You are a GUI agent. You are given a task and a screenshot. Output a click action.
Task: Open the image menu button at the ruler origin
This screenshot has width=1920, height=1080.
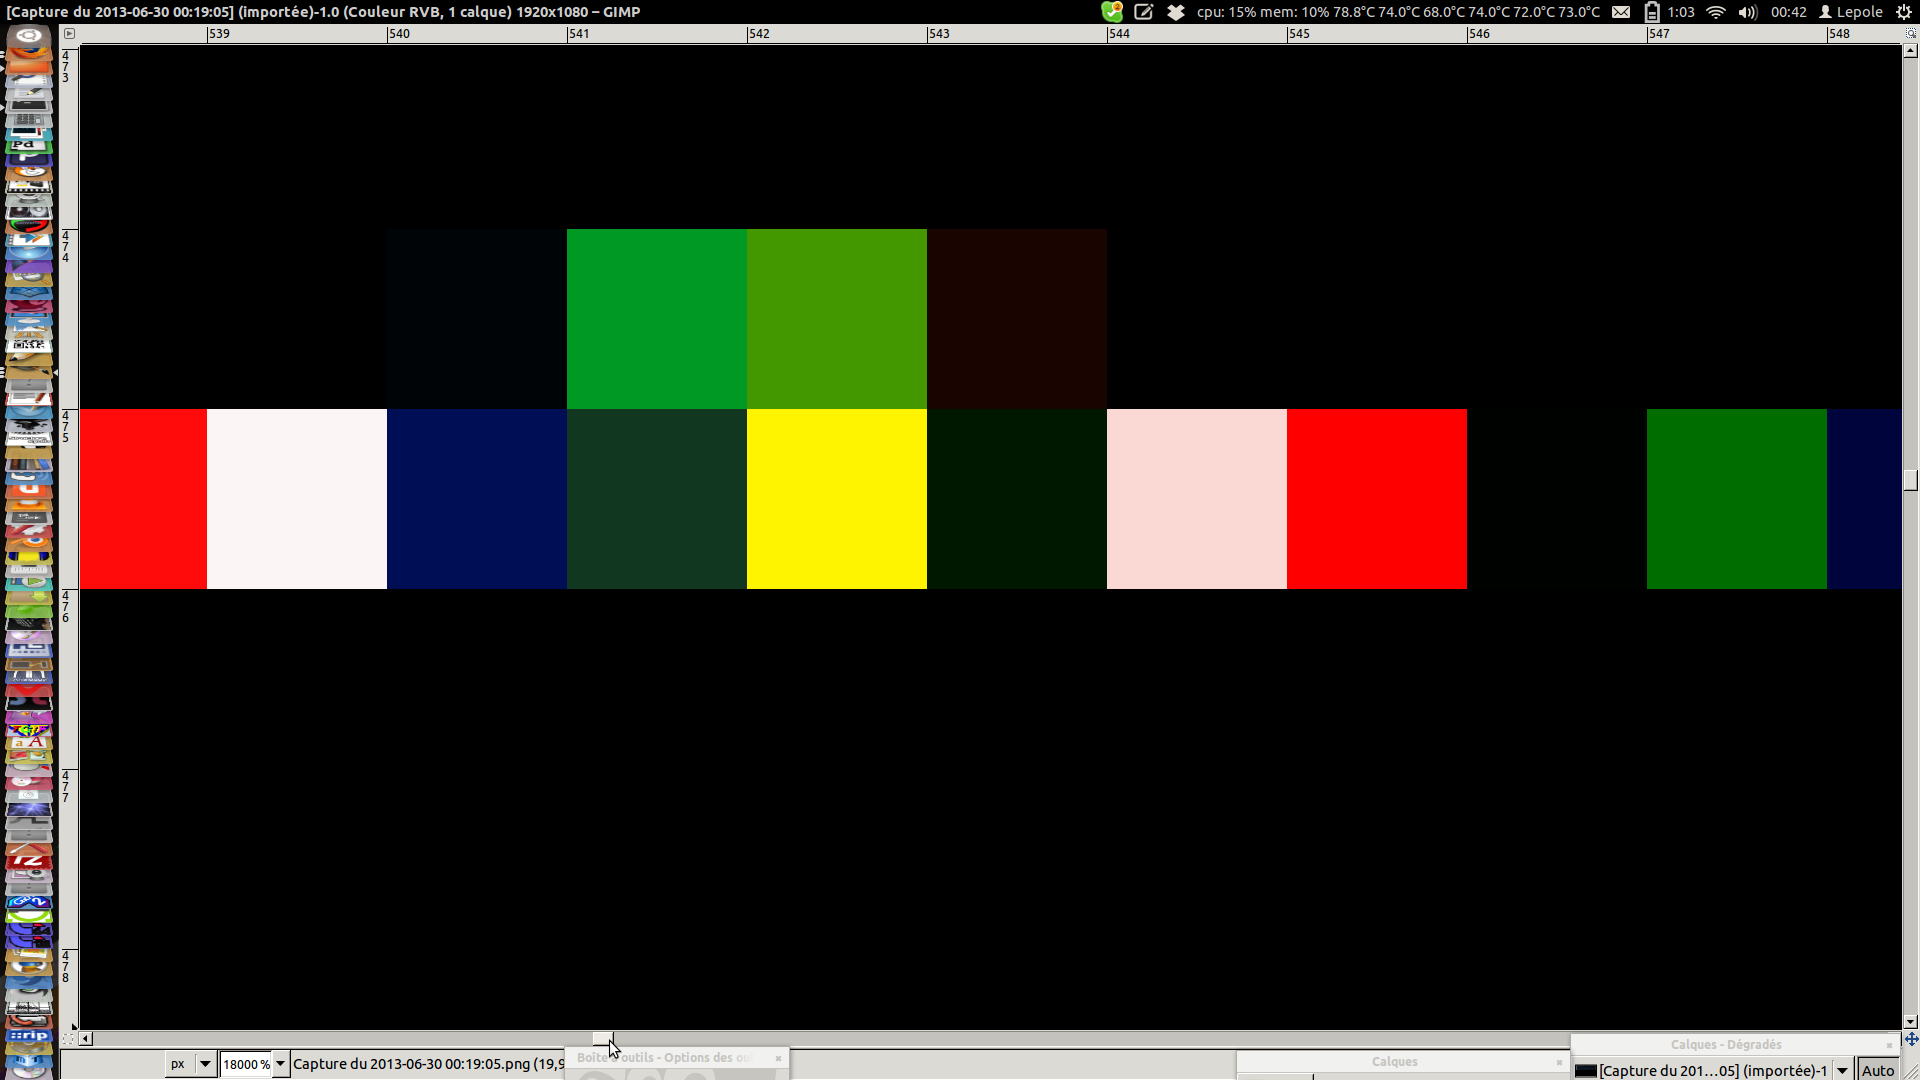coord(69,33)
